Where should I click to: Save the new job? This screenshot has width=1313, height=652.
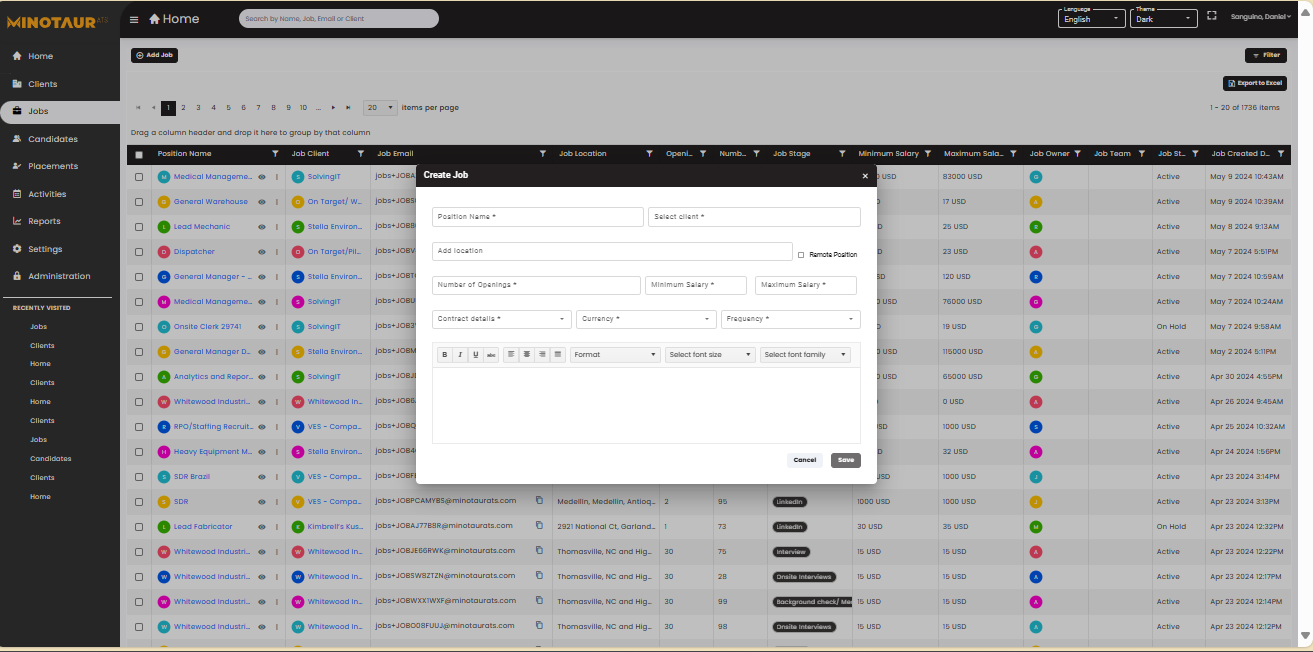845,460
